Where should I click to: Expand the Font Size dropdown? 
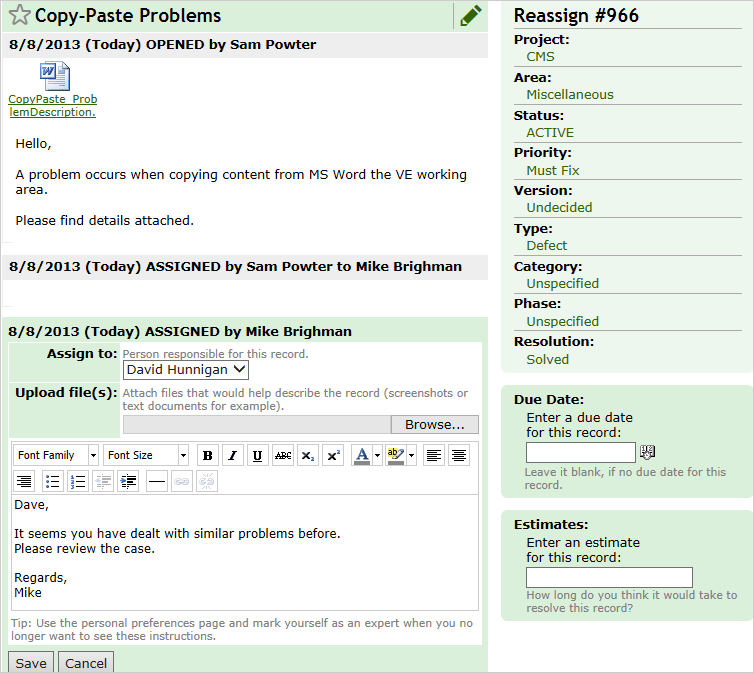pos(146,456)
